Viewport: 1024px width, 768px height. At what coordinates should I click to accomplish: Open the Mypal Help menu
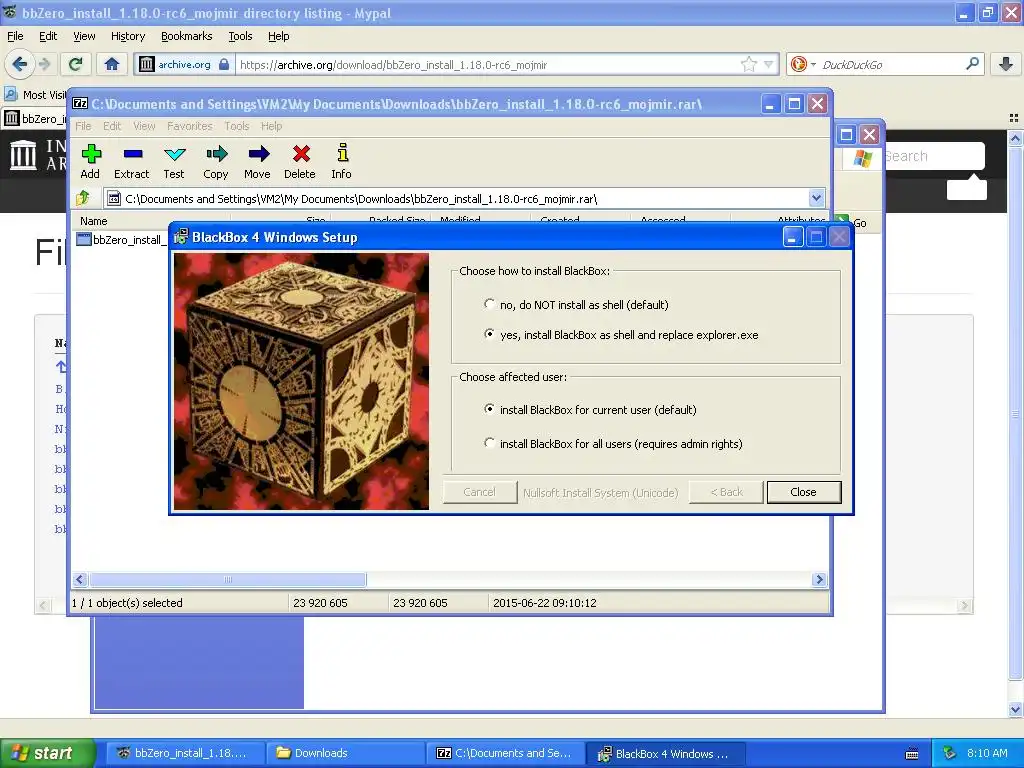click(x=278, y=36)
